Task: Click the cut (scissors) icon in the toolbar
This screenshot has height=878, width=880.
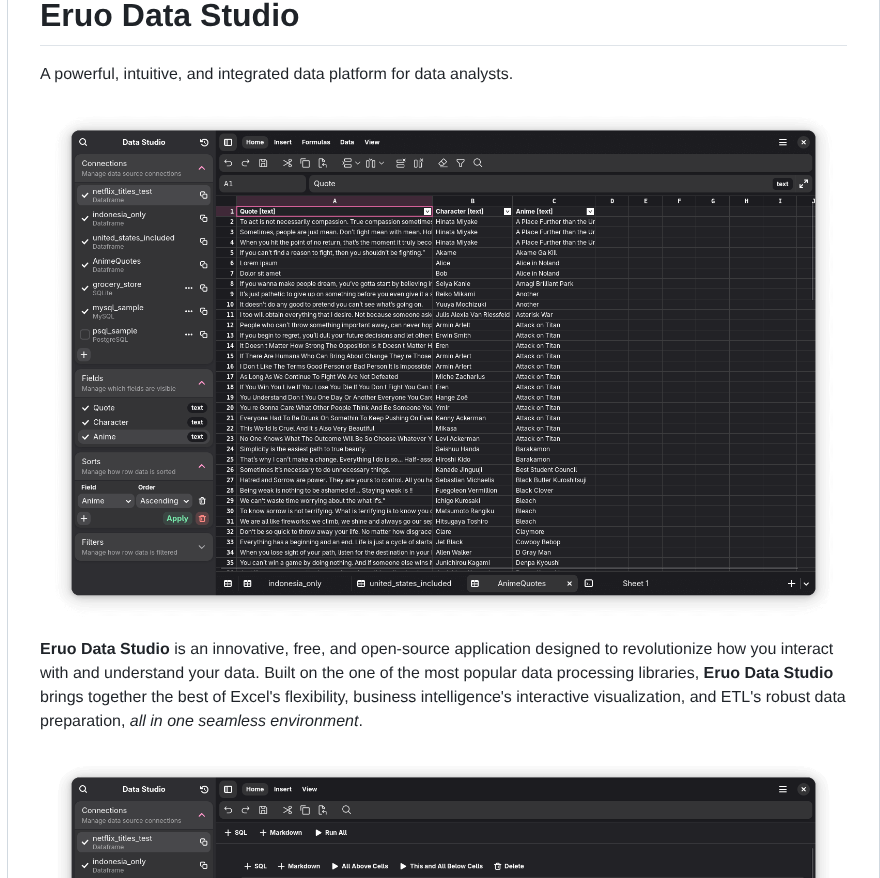Action: (x=287, y=163)
